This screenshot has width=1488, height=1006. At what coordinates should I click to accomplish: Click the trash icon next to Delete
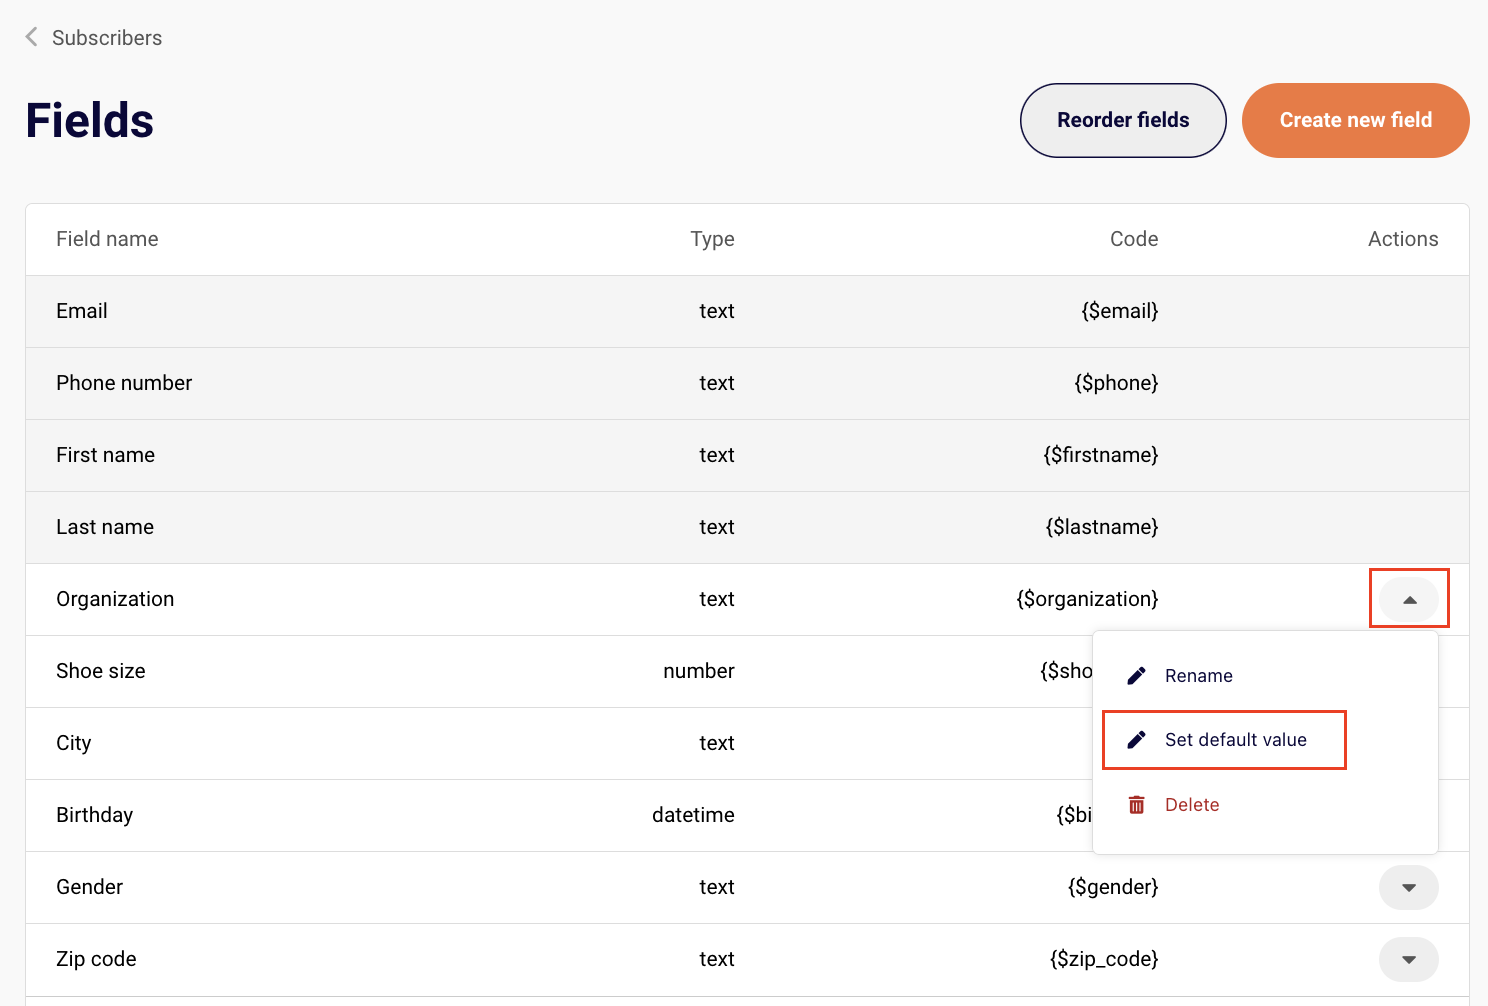click(1137, 804)
